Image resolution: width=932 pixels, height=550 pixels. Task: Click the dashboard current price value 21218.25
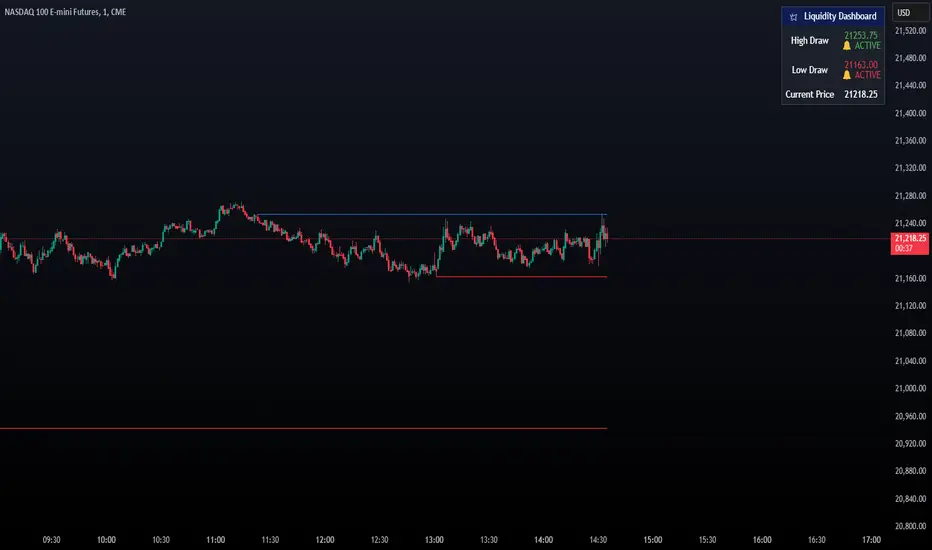click(x=861, y=95)
